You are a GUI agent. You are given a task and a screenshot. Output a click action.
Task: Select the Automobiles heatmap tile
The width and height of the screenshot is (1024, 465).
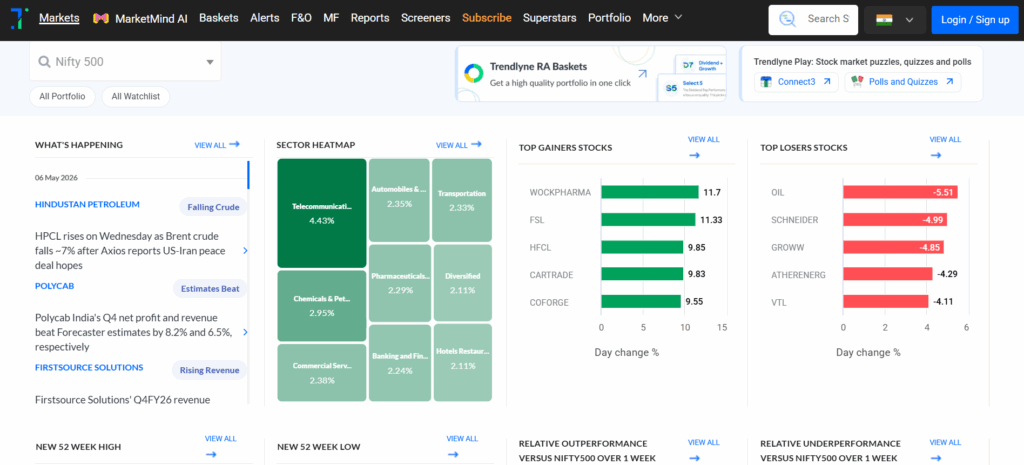399,200
